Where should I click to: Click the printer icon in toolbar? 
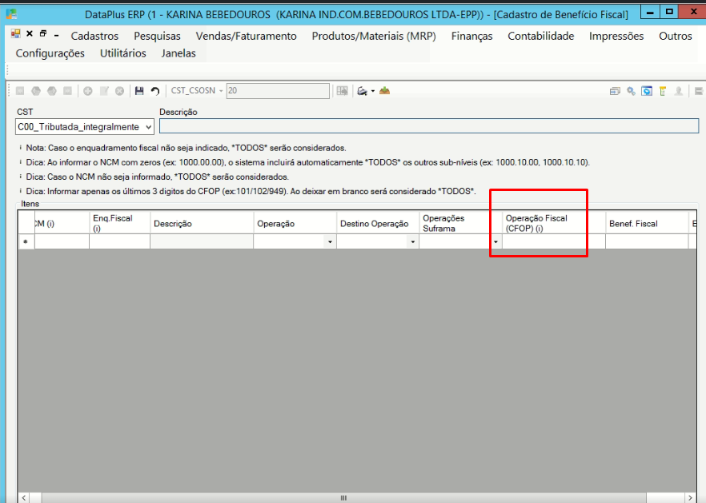[362, 91]
